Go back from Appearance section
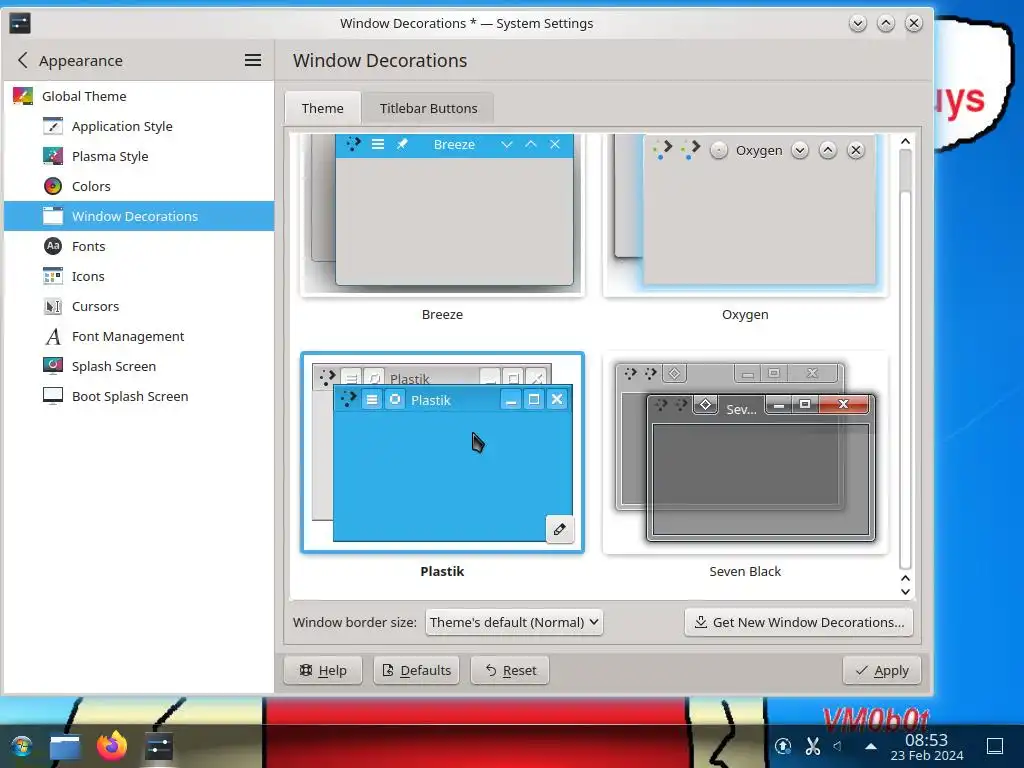Viewport: 1024px width, 768px height. 23,60
